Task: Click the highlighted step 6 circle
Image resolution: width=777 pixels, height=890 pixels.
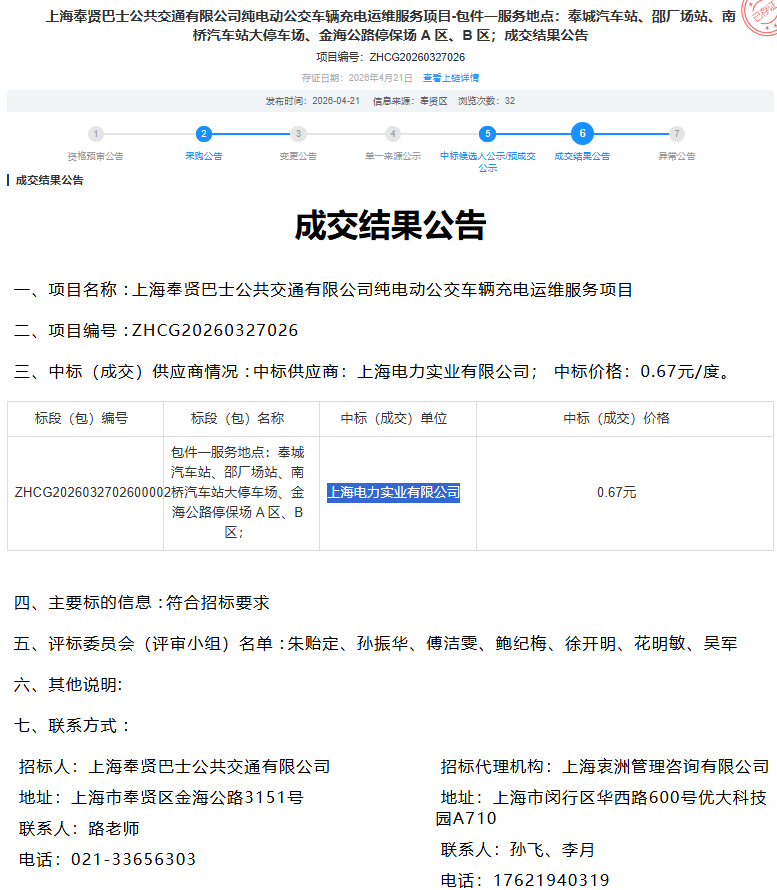Action: [582, 134]
